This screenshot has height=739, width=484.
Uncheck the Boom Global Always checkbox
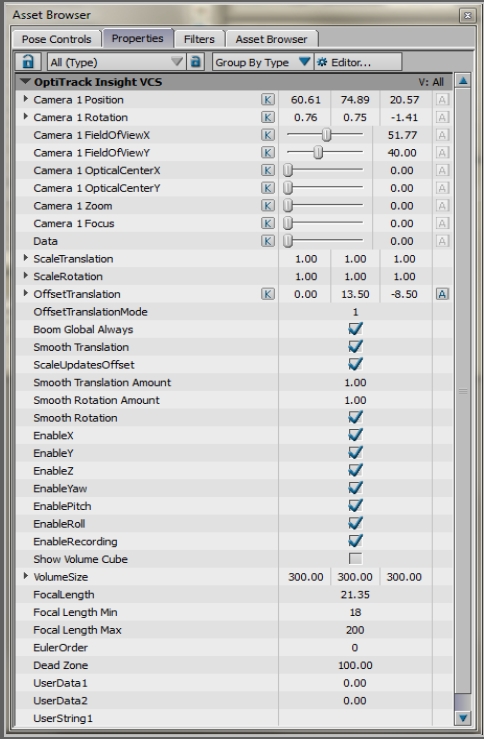pyautogui.click(x=355, y=328)
